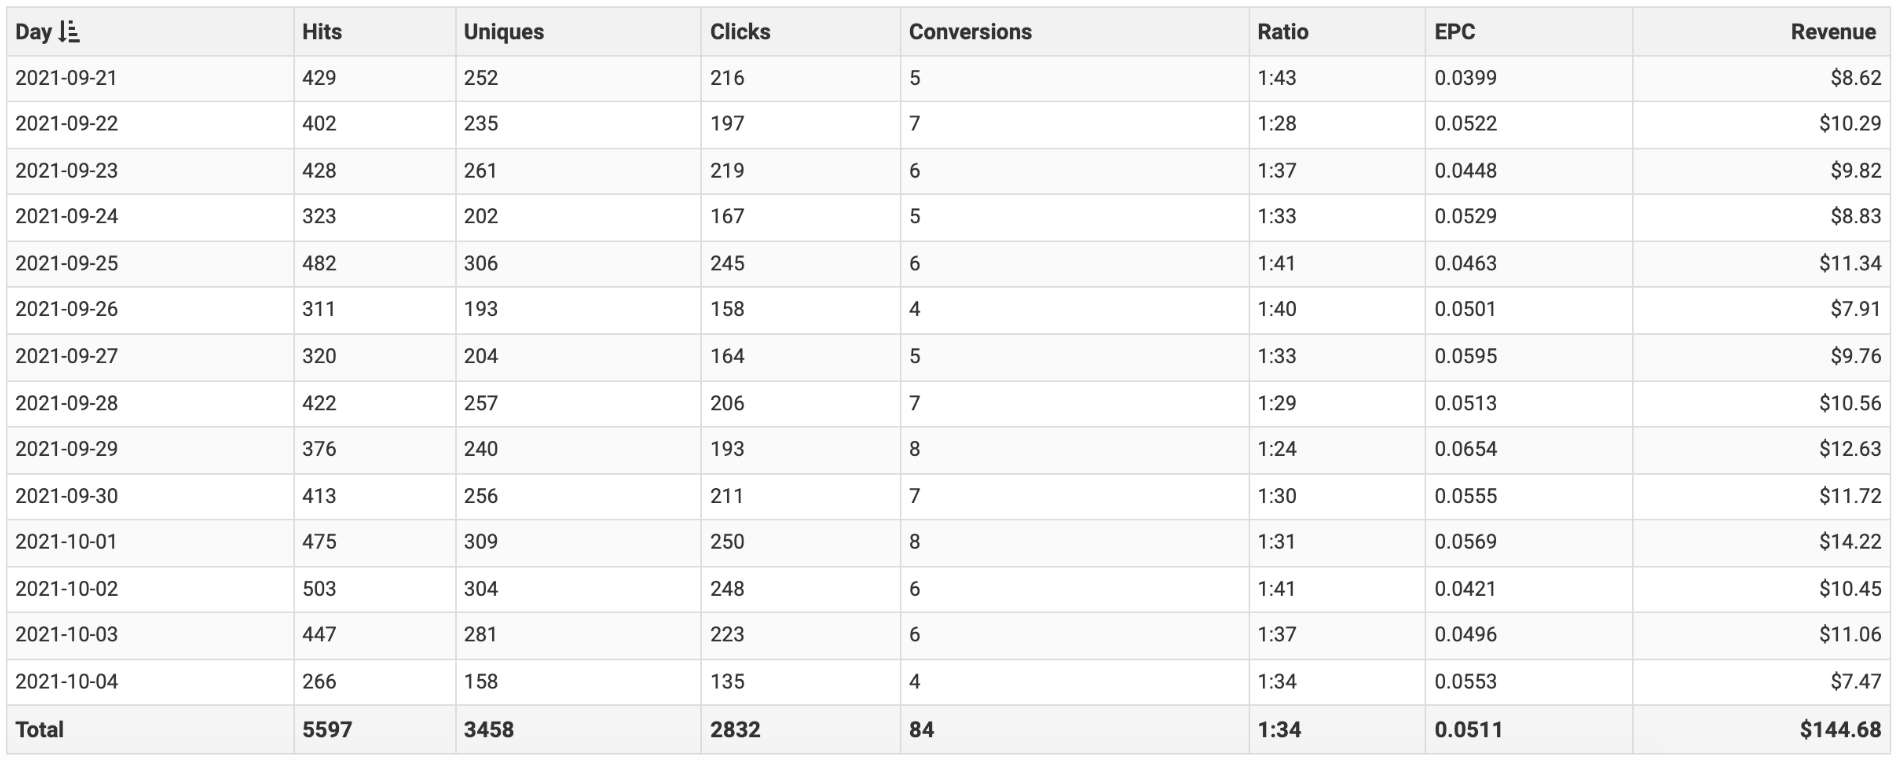Click the 2021-09-25 row date

[66, 263]
